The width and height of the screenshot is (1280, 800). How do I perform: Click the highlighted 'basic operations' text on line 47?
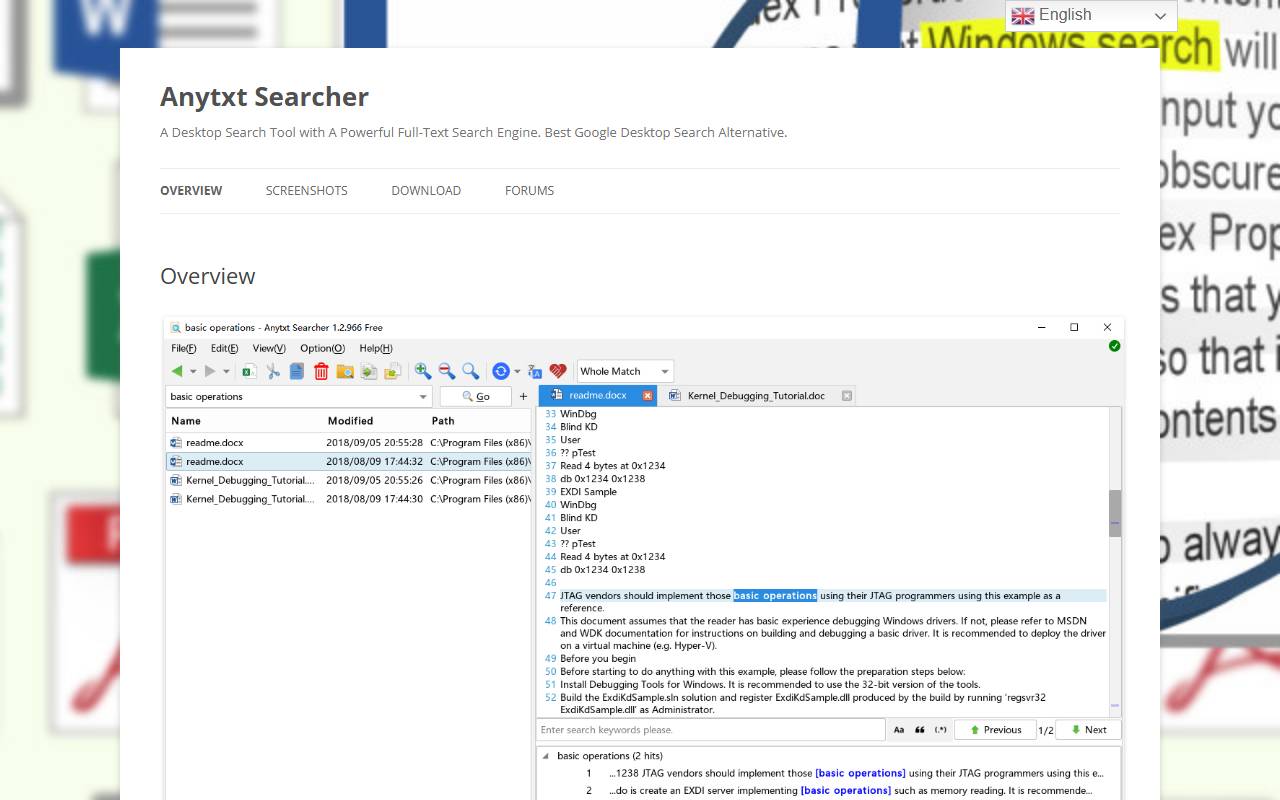[x=775, y=596]
